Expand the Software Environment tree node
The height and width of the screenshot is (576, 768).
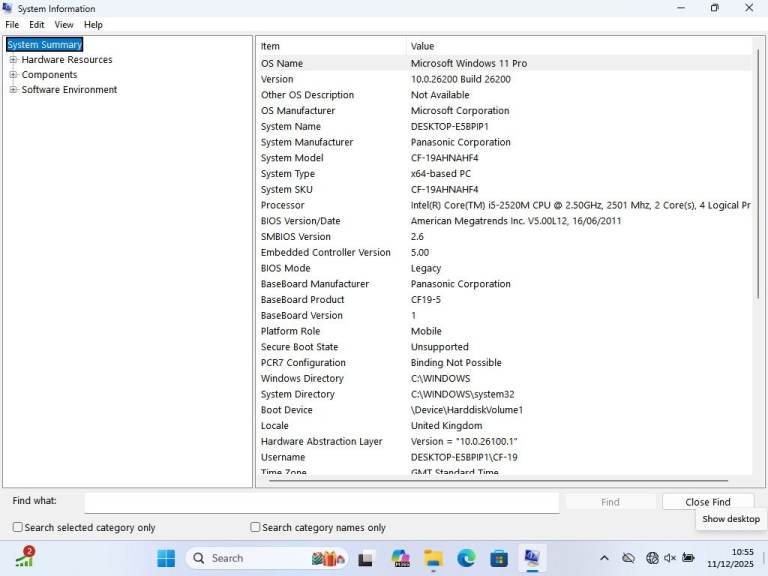click(13, 90)
